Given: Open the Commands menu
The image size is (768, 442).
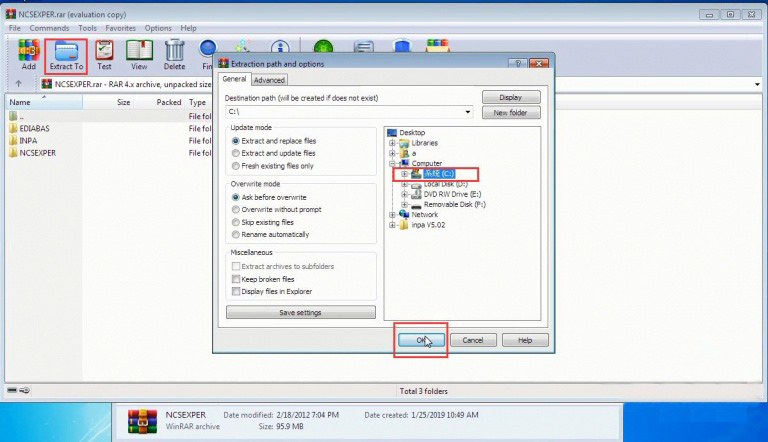Looking at the screenshot, I should point(49,28).
